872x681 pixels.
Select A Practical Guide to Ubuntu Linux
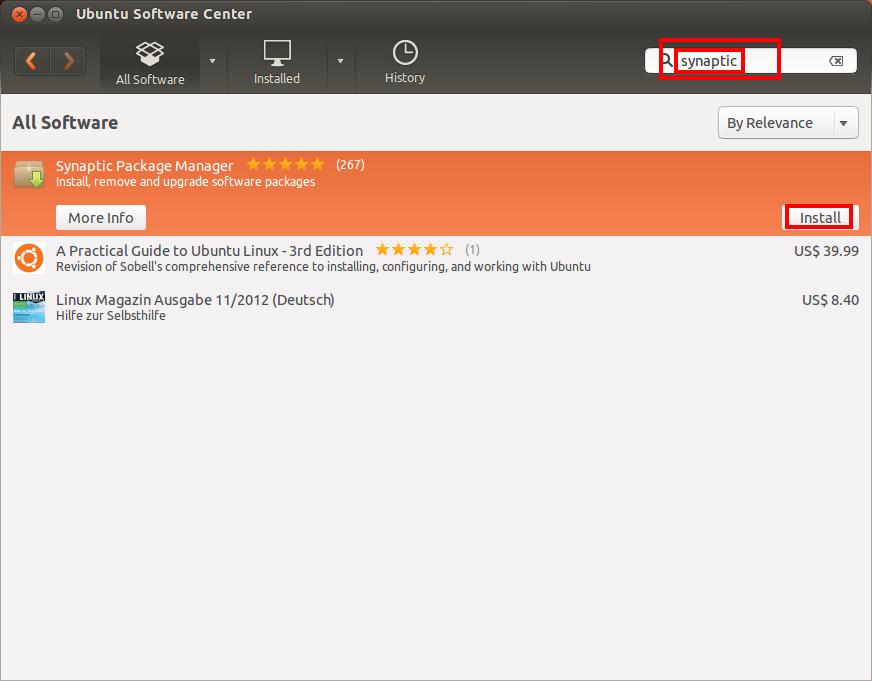pyautogui.click(x=209, y=250)
